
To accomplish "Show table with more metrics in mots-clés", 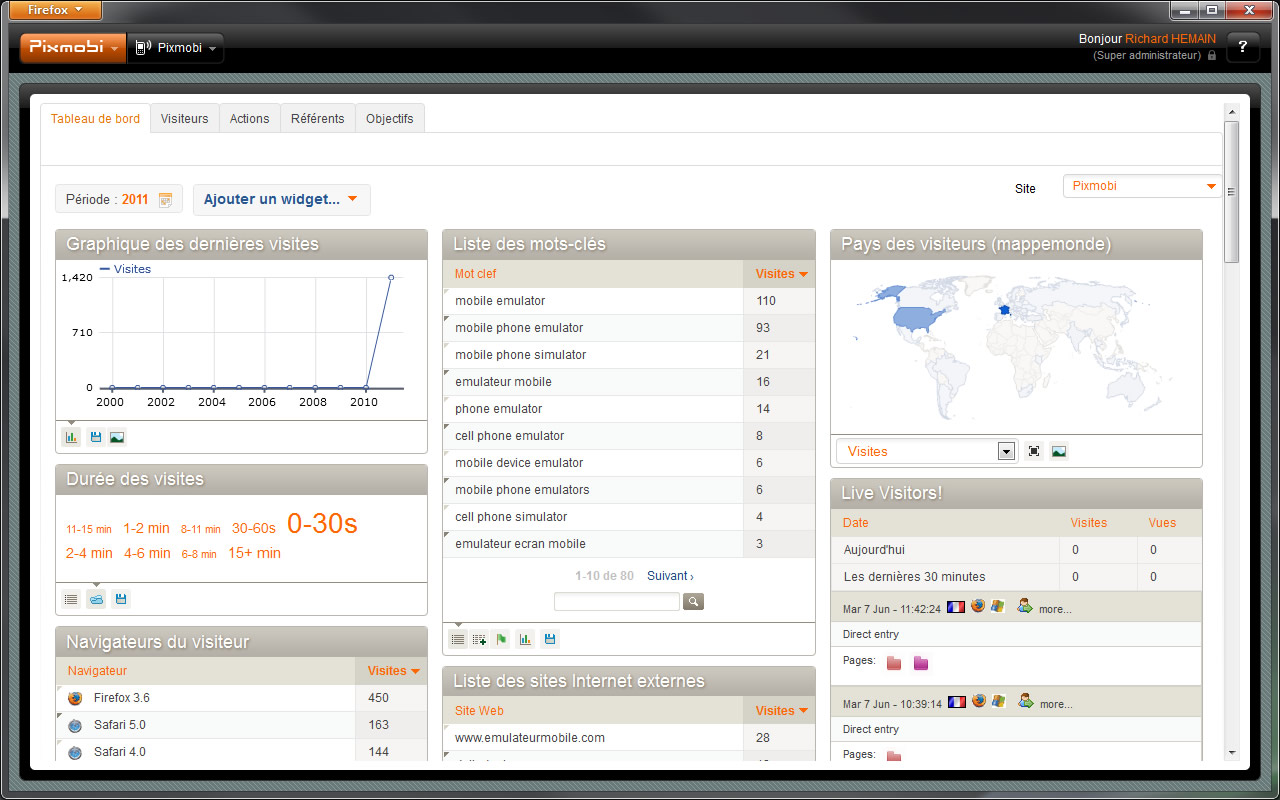I will [480, 639].
